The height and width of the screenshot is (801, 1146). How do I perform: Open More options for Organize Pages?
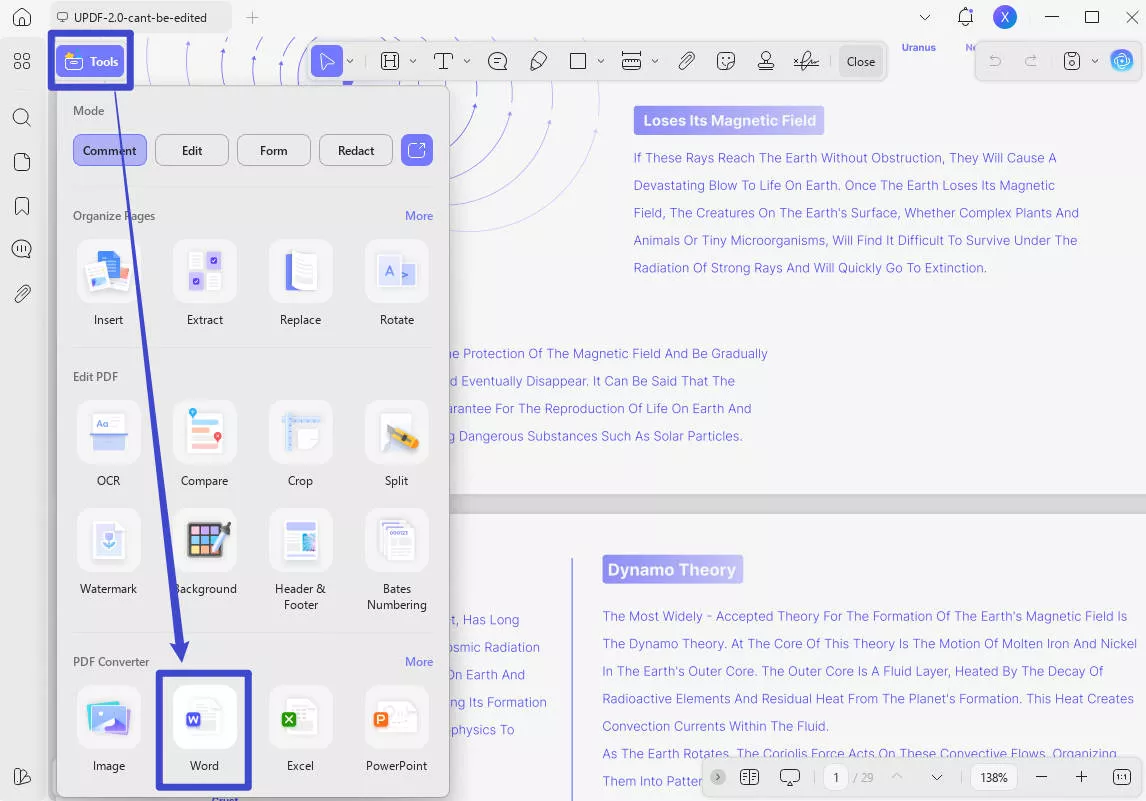click(419, 216)
